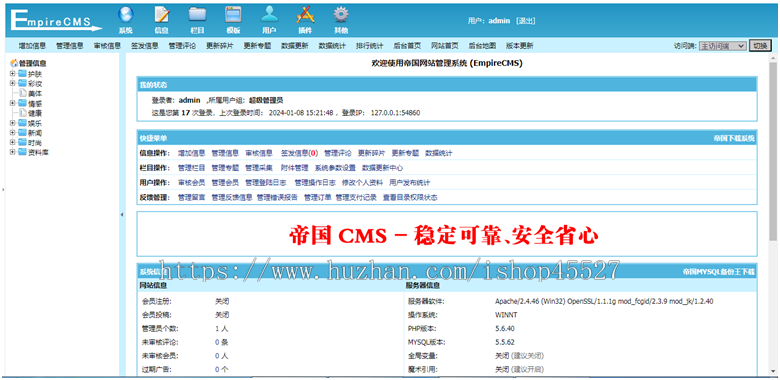This screenshot has height=380, width=780.
Task: Click the folder icon of 新闻
Action: [x=22, y=133]
